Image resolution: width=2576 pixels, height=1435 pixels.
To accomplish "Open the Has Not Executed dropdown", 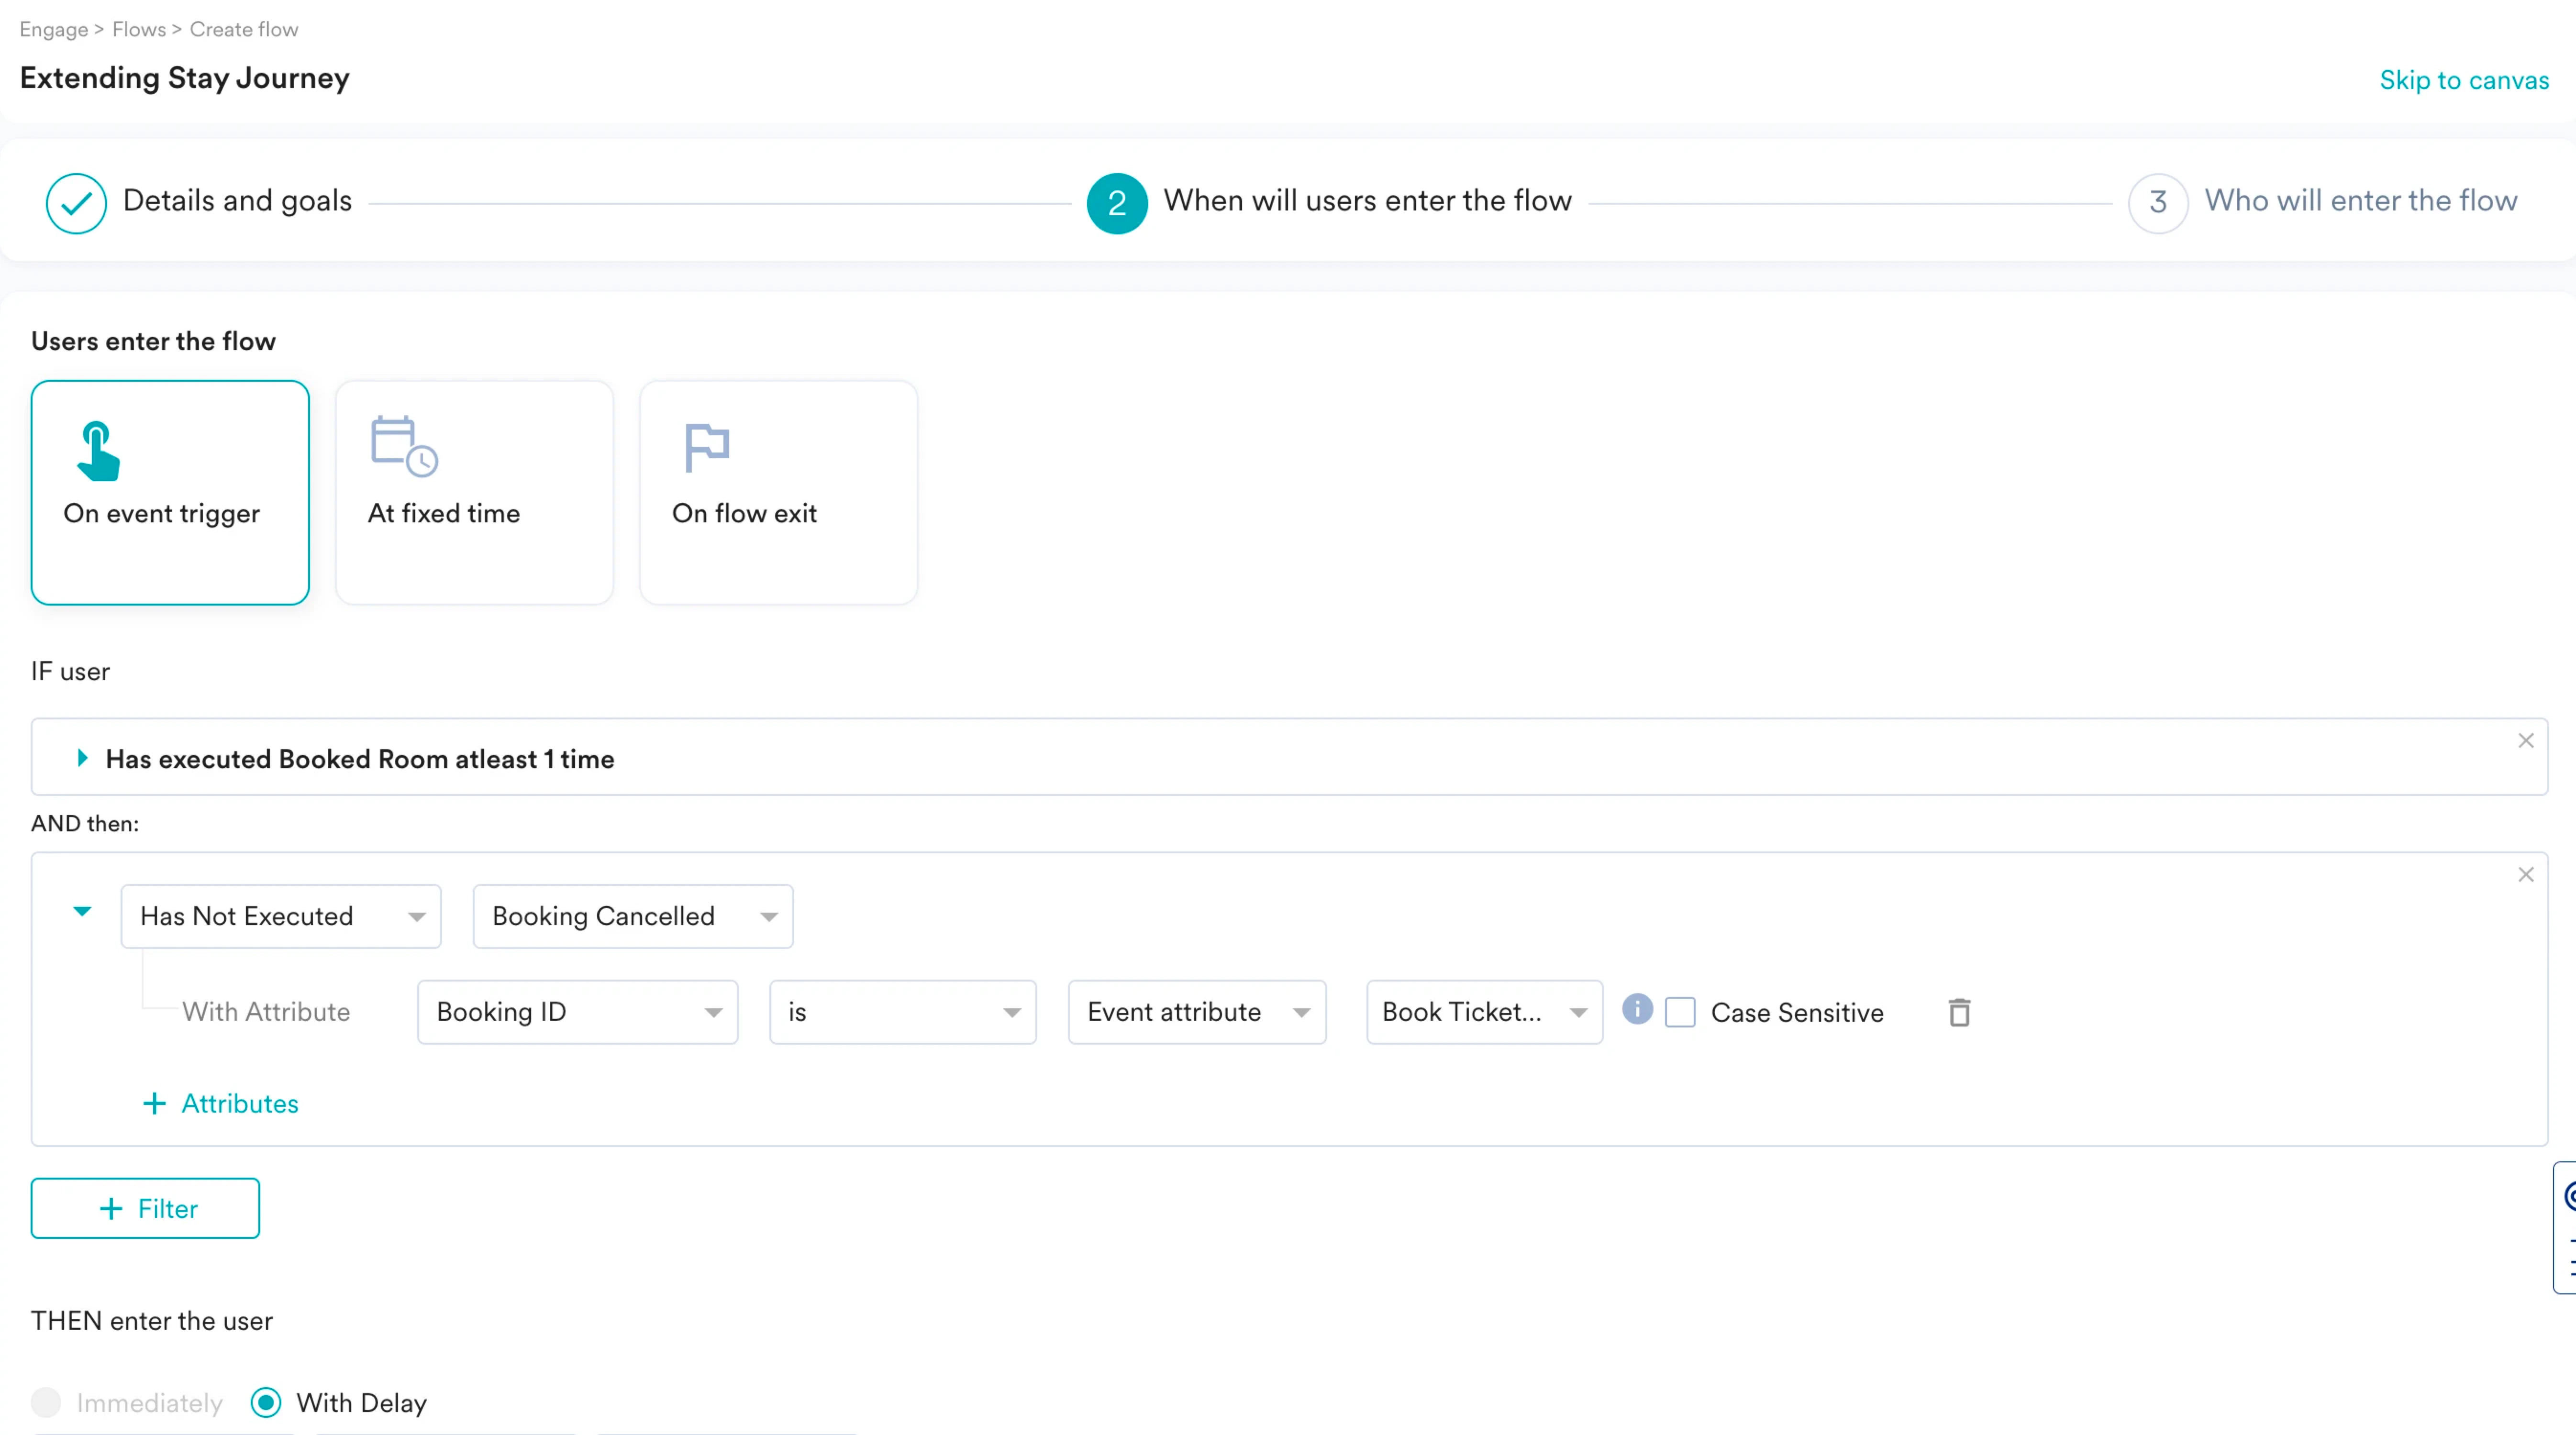I will click(281, 916).
